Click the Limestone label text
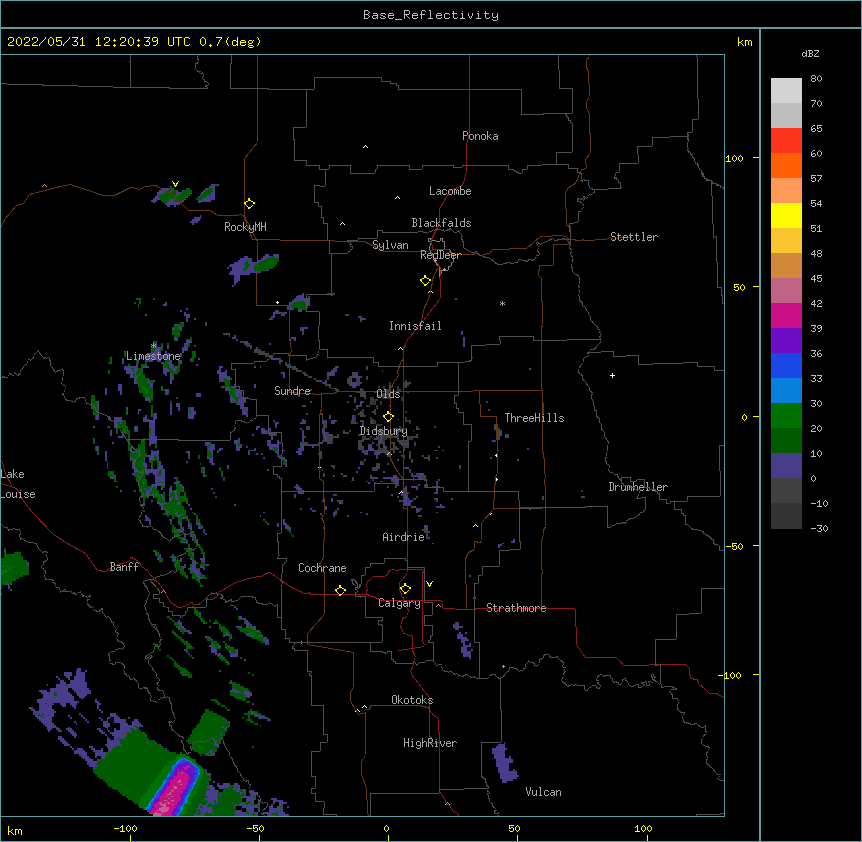Screen dimensions: 862x842 153,356
